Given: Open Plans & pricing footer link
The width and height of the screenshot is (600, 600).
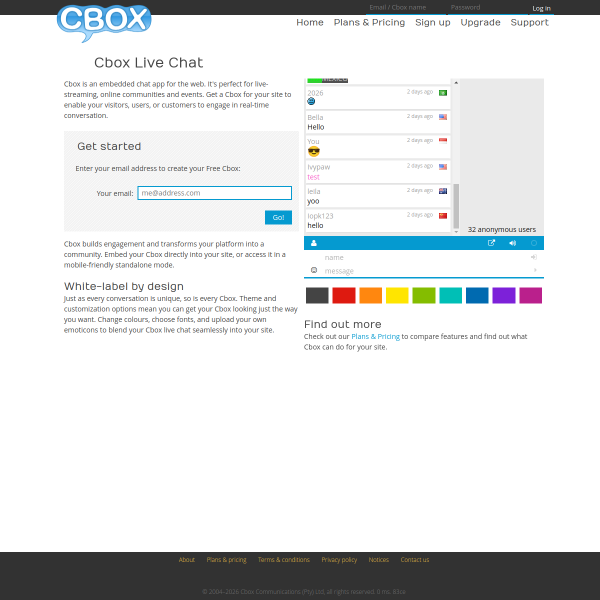Looking at the screenshot, I should point(227,559).
